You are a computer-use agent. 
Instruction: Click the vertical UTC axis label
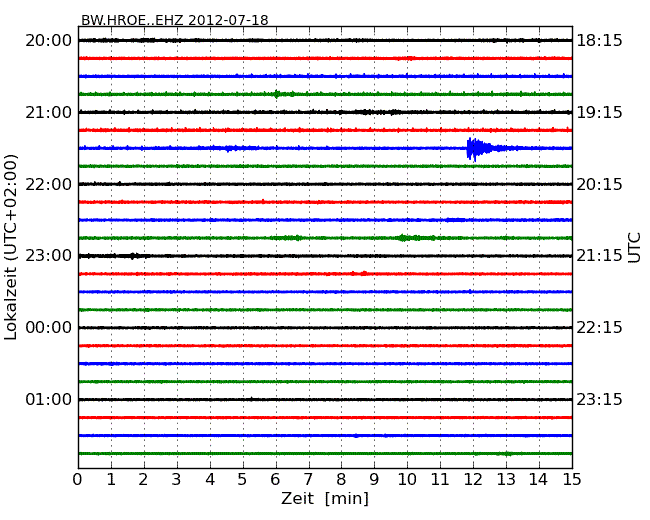[634, 248]
